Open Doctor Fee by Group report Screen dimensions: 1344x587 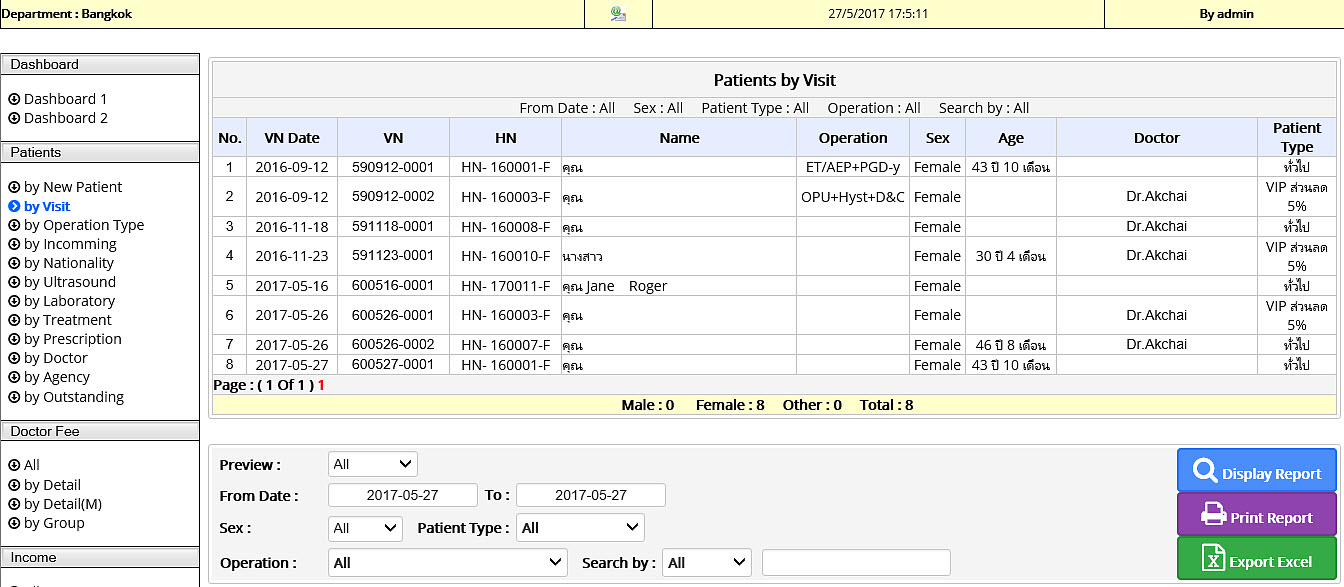[x=54, y=523]
